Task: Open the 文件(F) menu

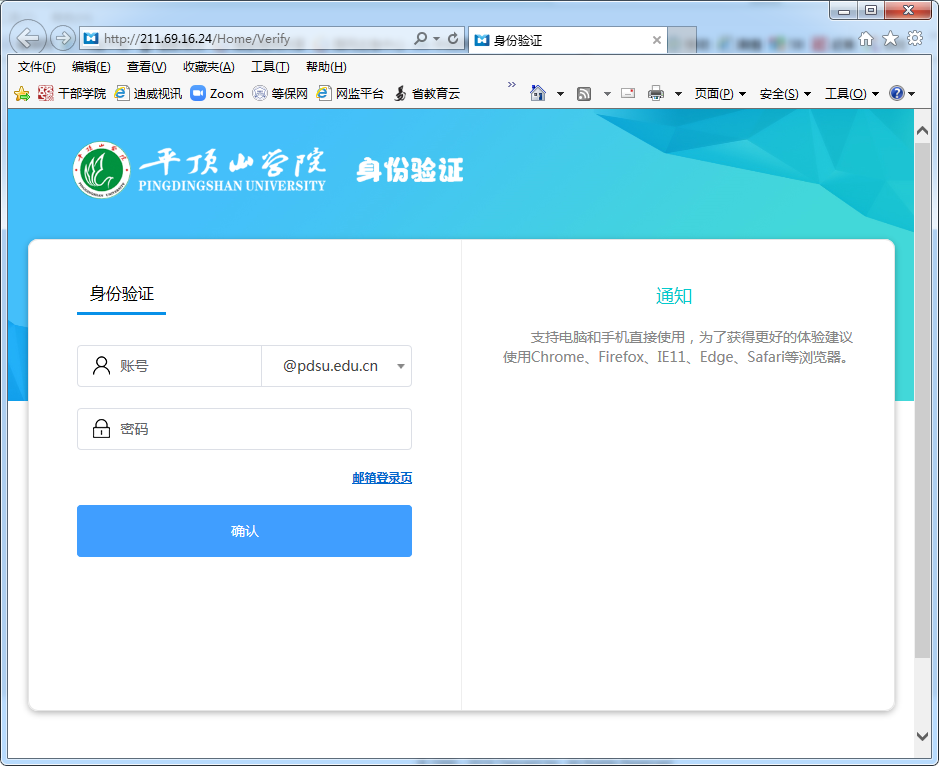Action: point(37,67)
